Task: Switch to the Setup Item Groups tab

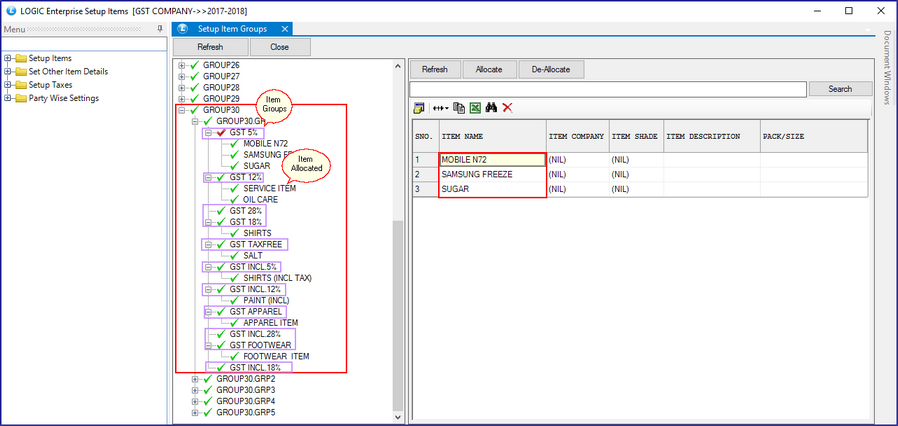Action: pos(233,29)
